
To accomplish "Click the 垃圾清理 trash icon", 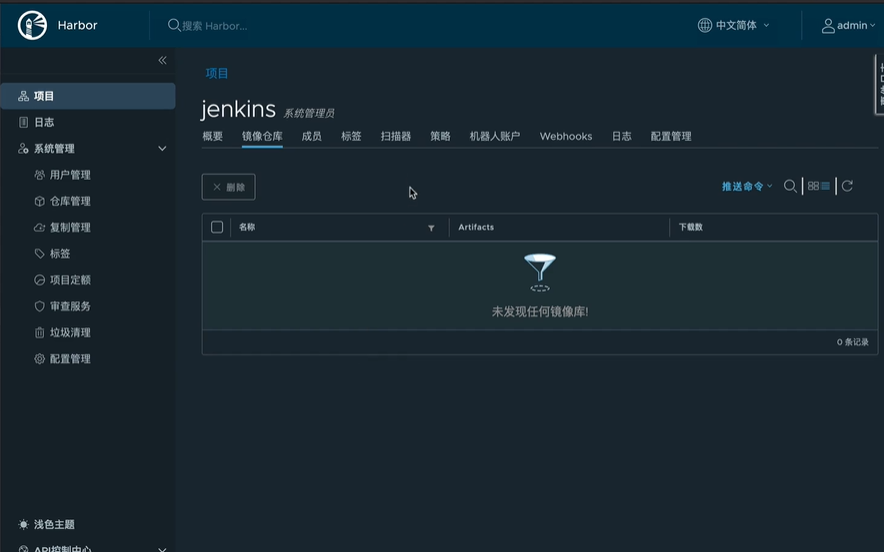I will click(39, 333).
